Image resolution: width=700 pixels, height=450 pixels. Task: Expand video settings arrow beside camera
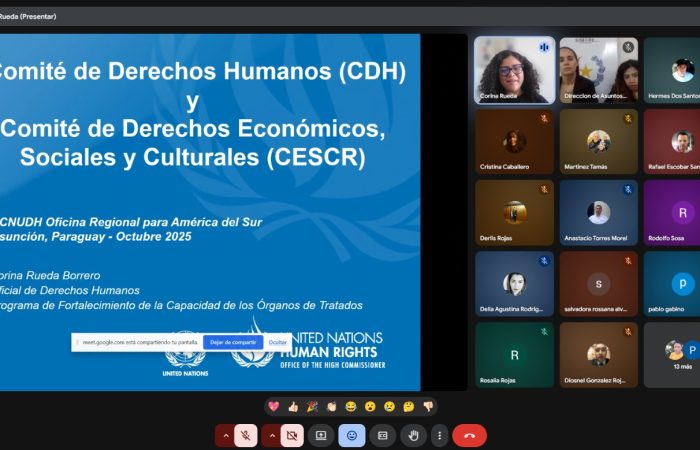pos(271,435)
